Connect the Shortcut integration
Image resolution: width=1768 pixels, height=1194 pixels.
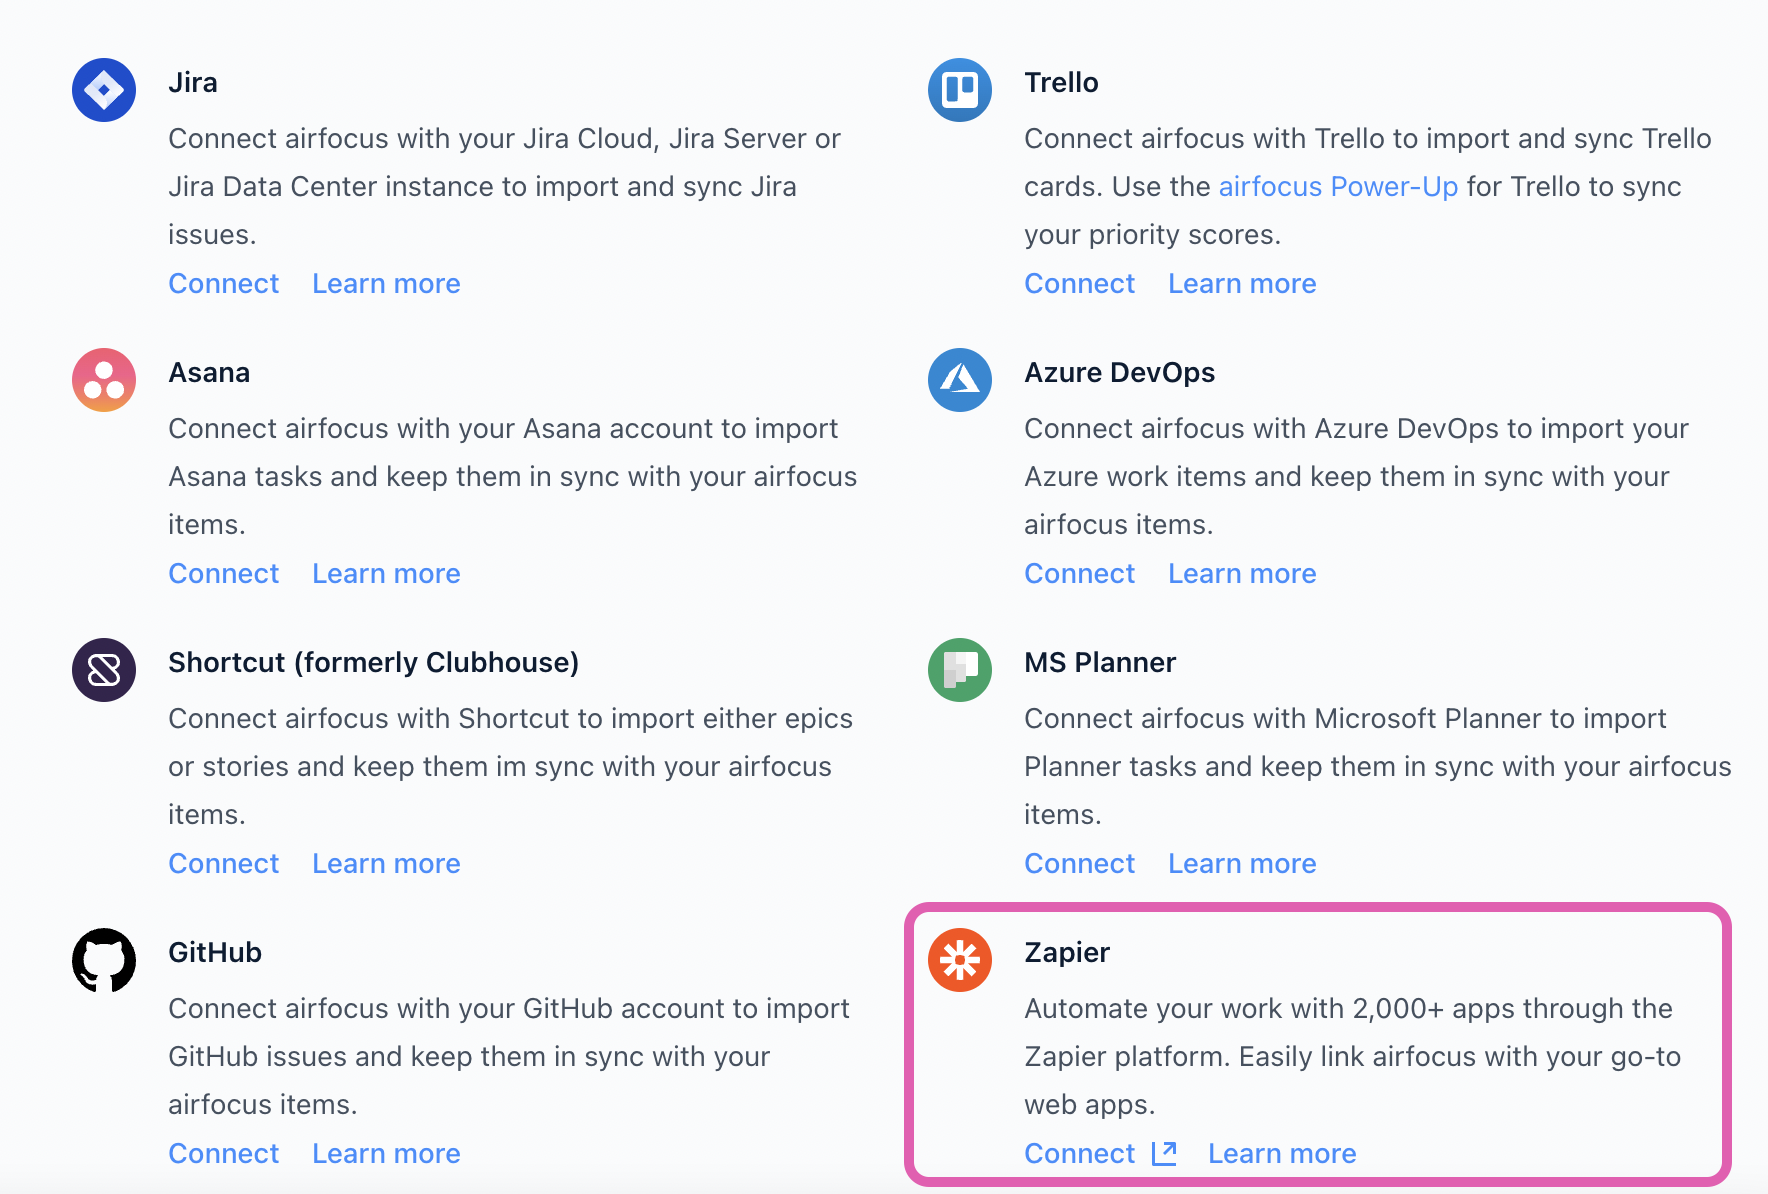pyautogui.click(x=224, y=864)
